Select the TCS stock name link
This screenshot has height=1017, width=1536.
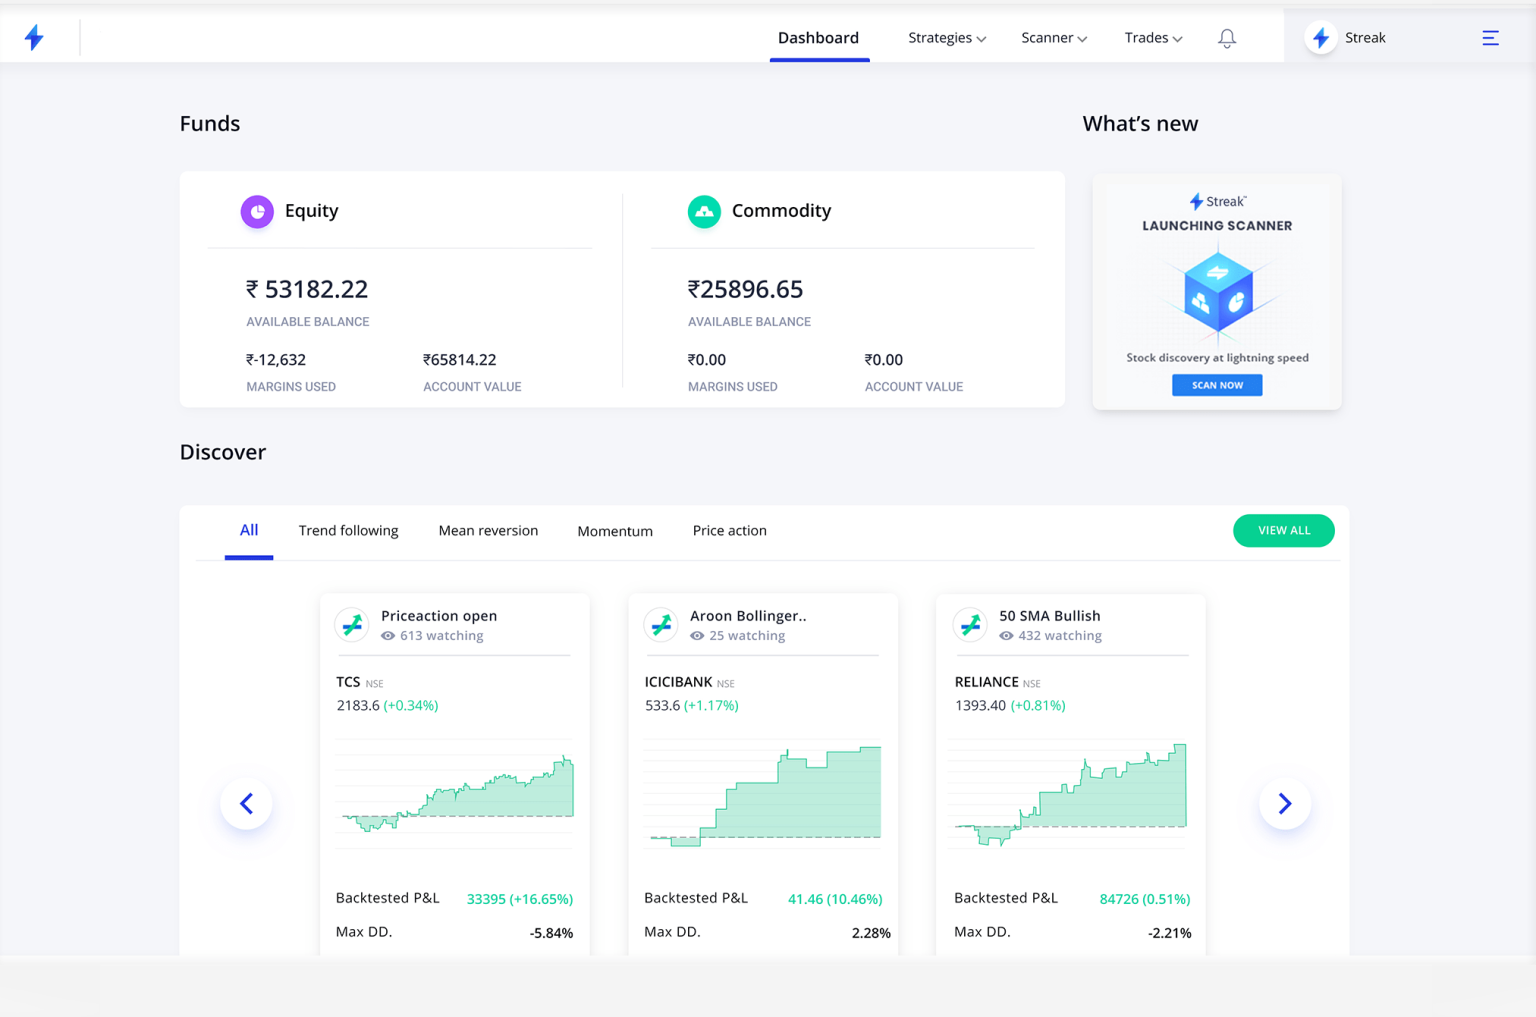pyautogui.click(x=348, y=682)
